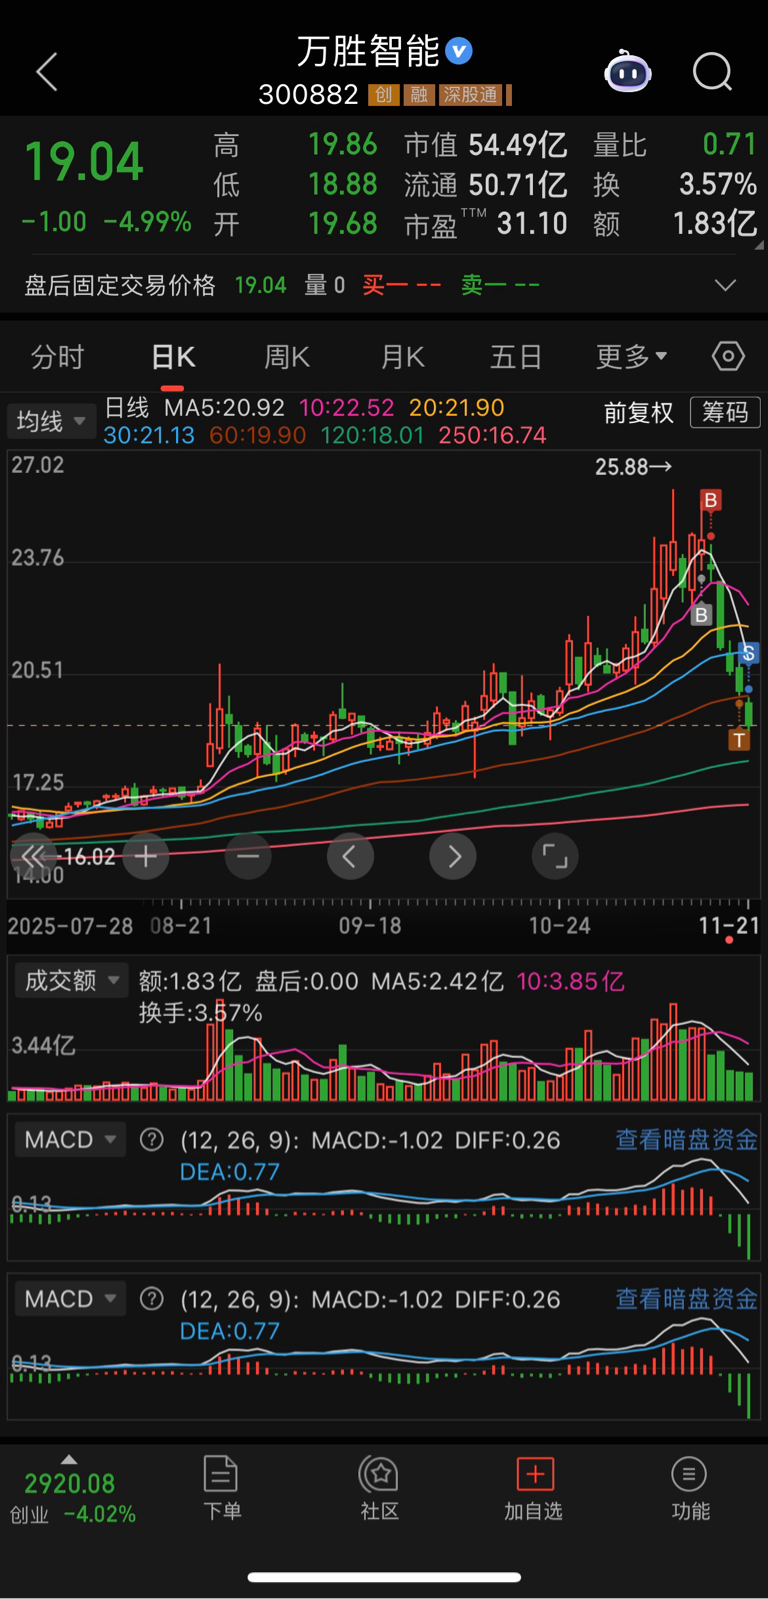Expand the 创业 index bar arrow
Viewport: 768px width, 1599px height.
69,1460
